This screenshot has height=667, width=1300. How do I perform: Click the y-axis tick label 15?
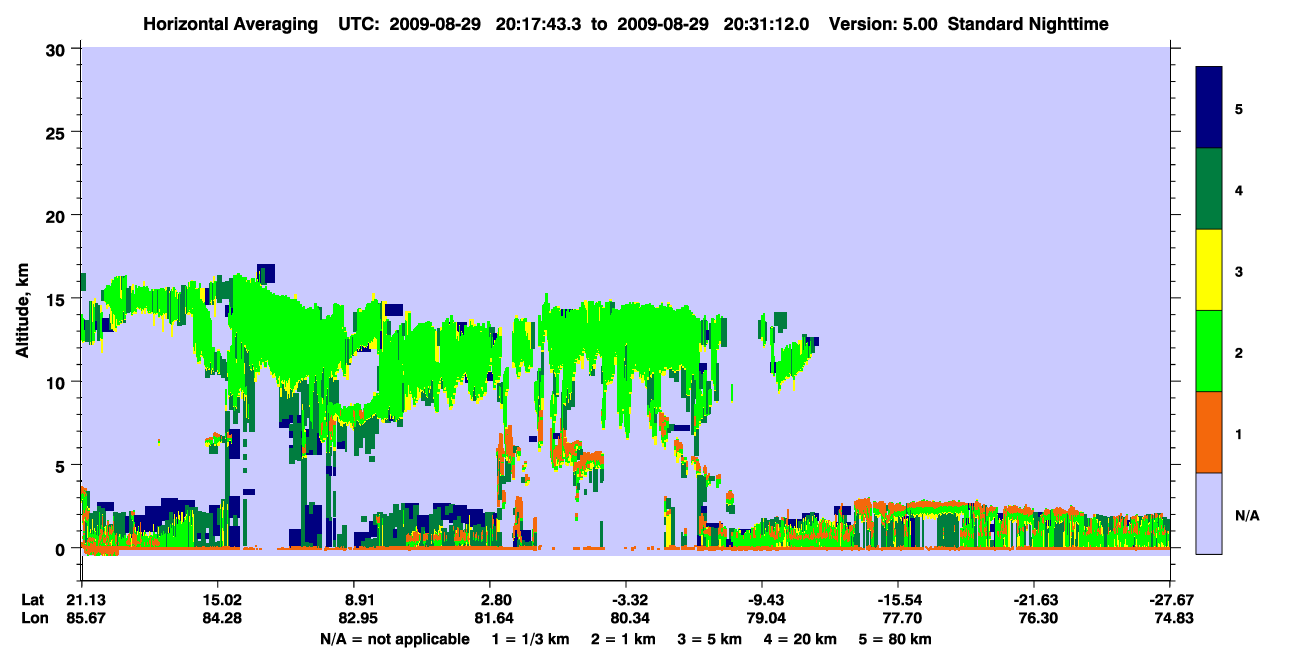coord(57,298)
